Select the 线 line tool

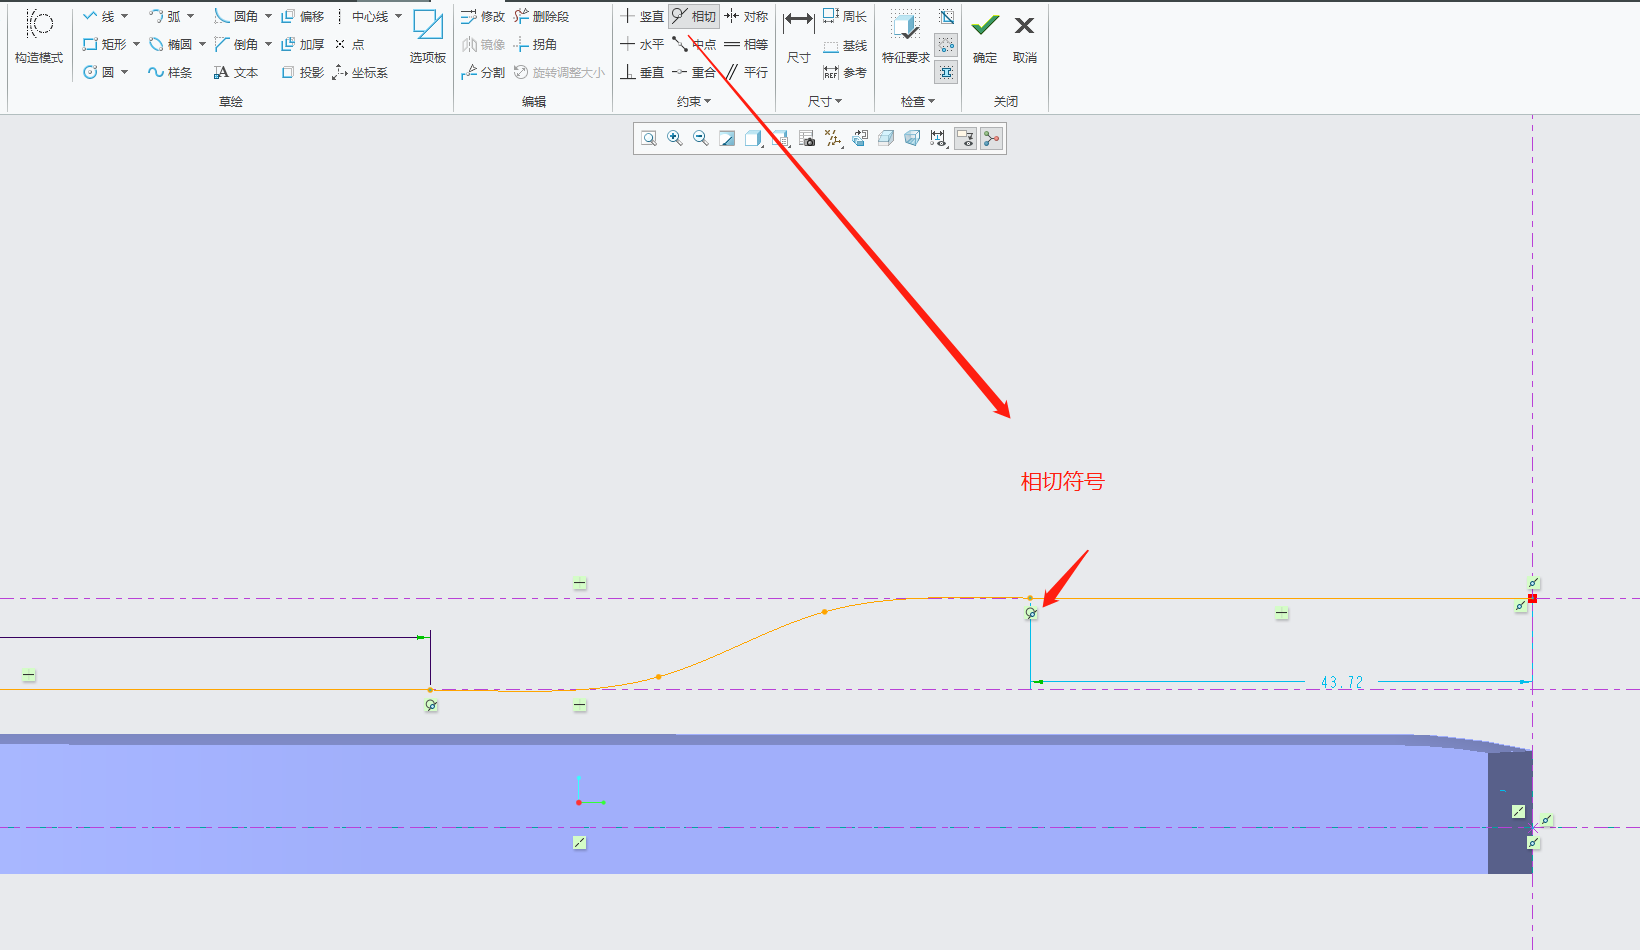[x=98, y=17]
